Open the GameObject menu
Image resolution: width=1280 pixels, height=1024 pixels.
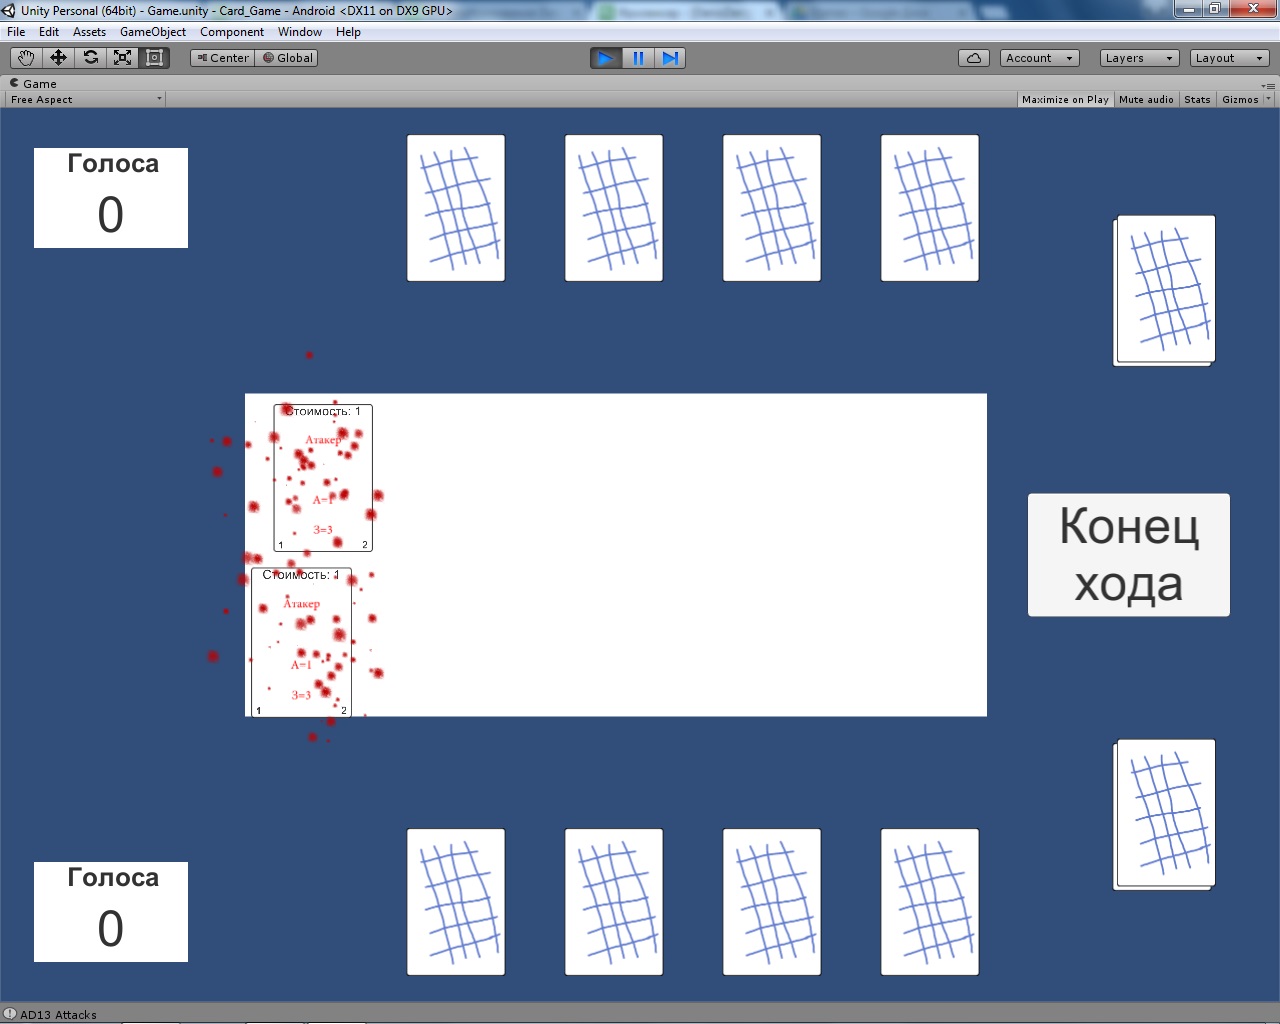[x=153, y=32]
